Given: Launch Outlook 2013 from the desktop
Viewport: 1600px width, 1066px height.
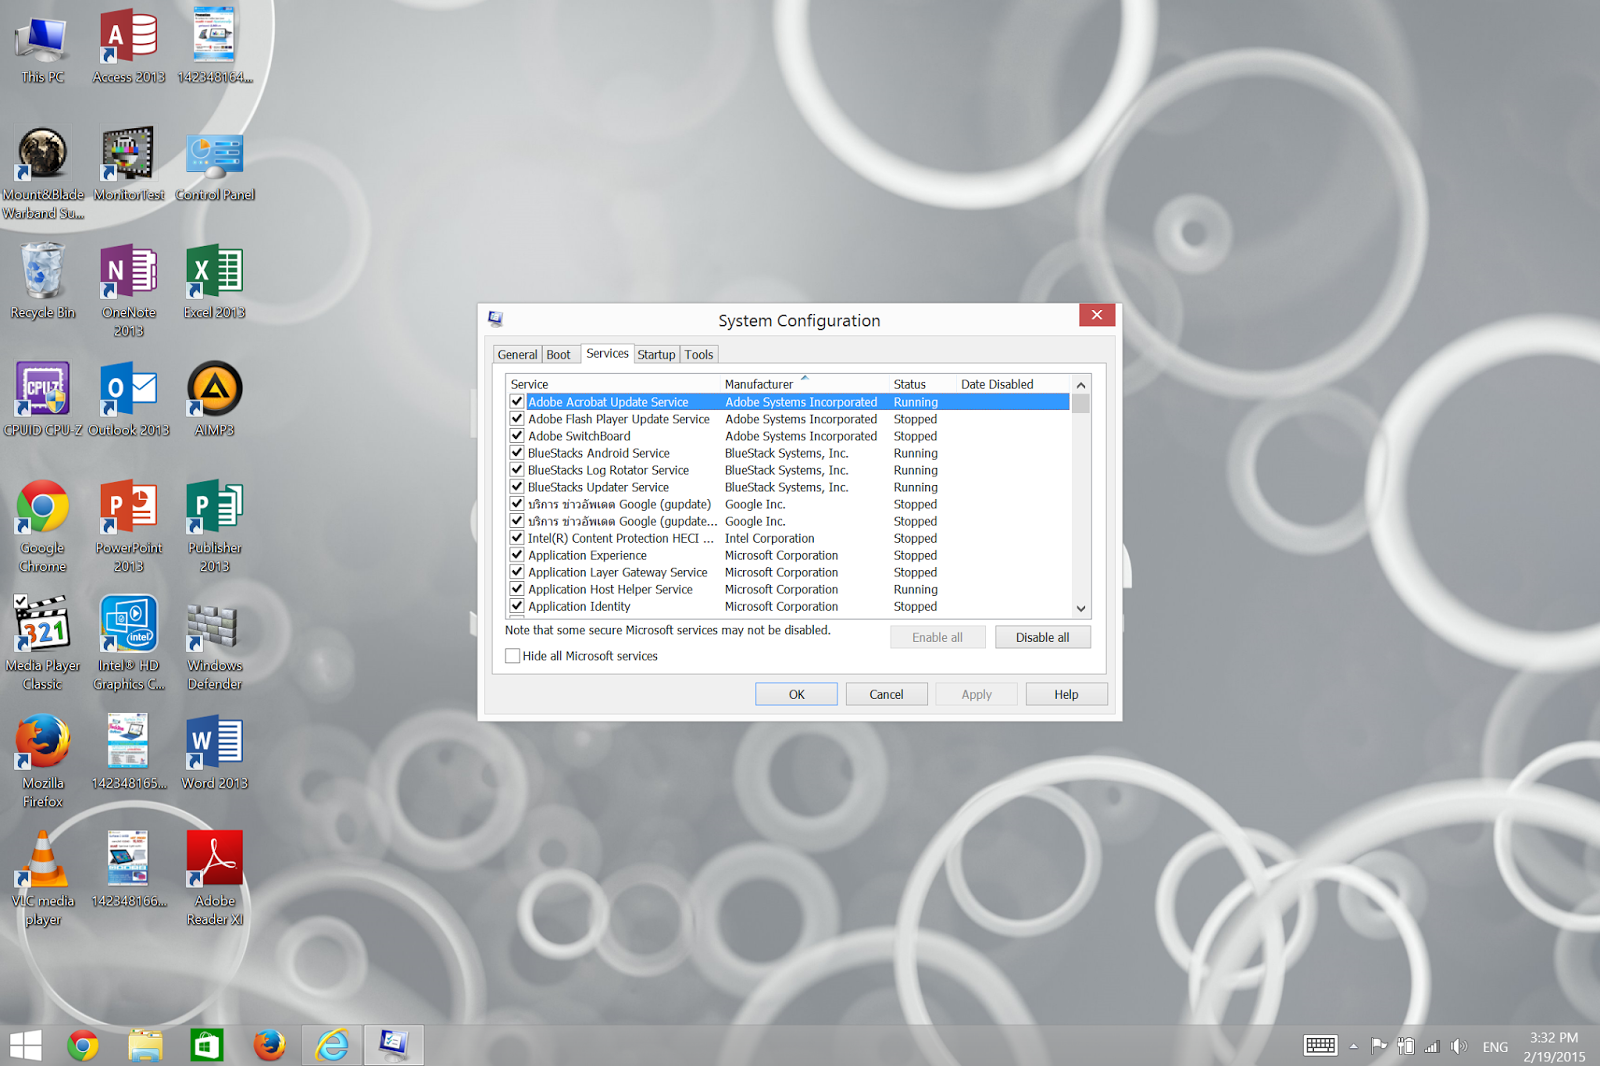Looking at the screenshot, I should pyautogui.click(x=129, y=400).
